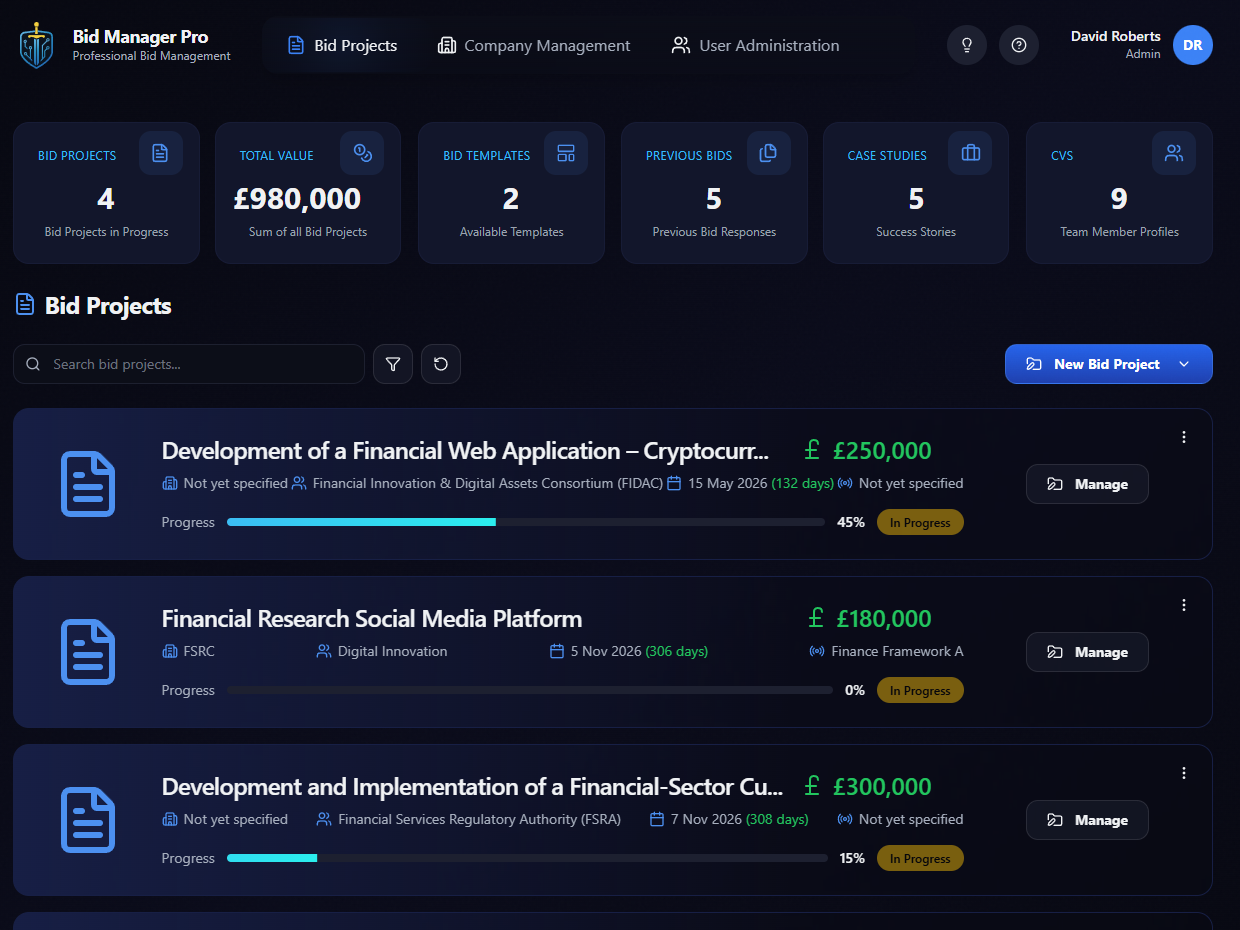
Task: Focus the Search bid projects field
Action: (x=200, y=364)
